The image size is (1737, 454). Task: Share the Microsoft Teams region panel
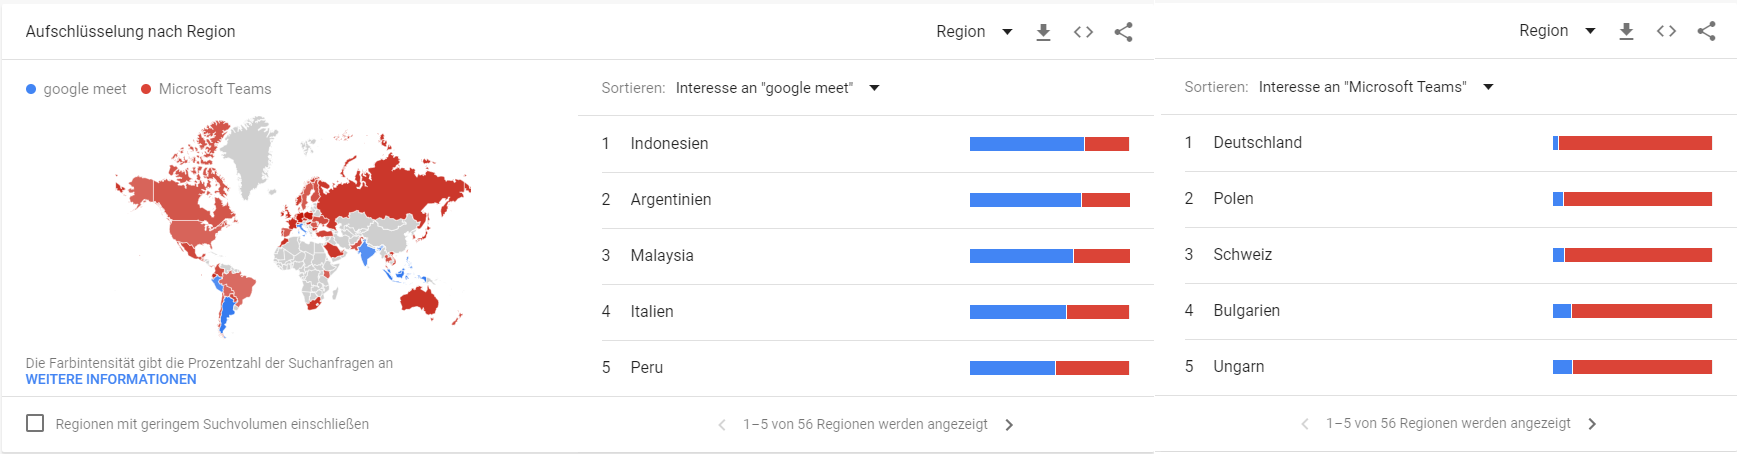coord(1706,31)
